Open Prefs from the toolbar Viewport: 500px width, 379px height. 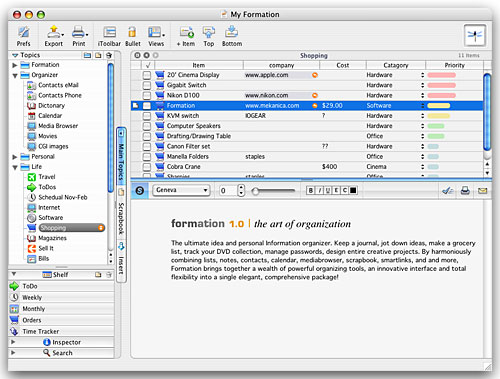tap(23, 36)
